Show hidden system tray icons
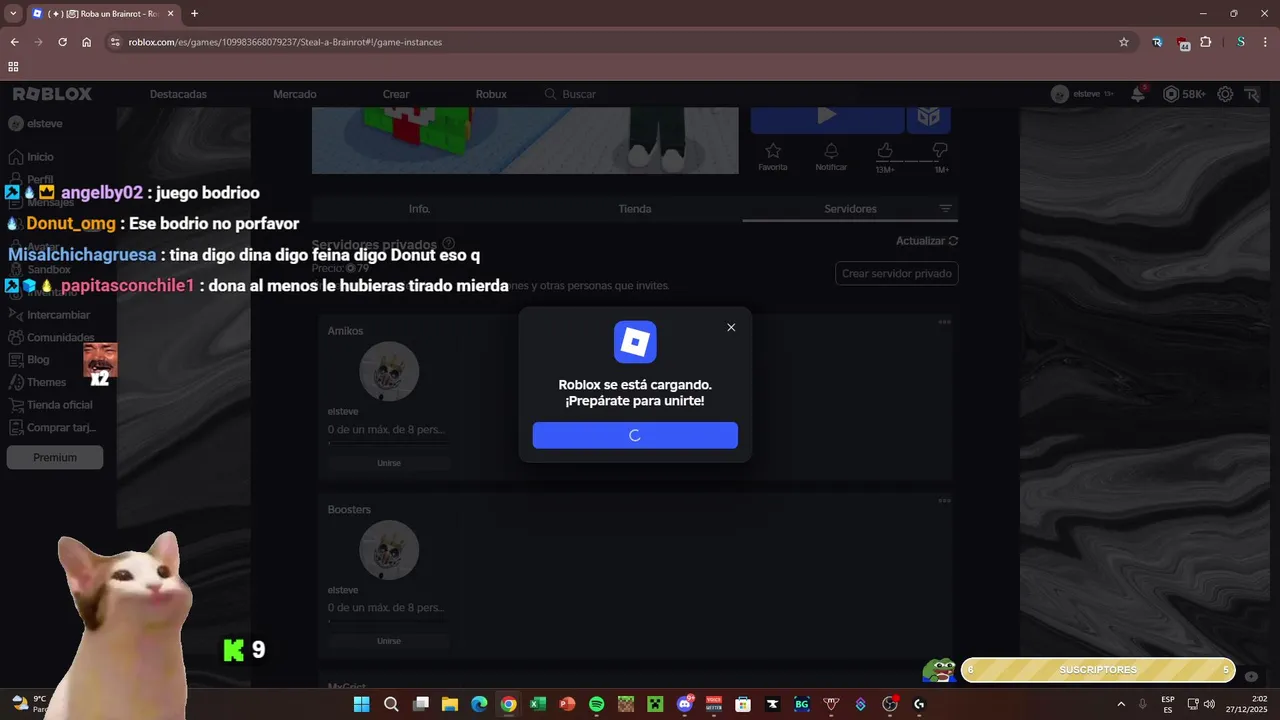 1120,704
